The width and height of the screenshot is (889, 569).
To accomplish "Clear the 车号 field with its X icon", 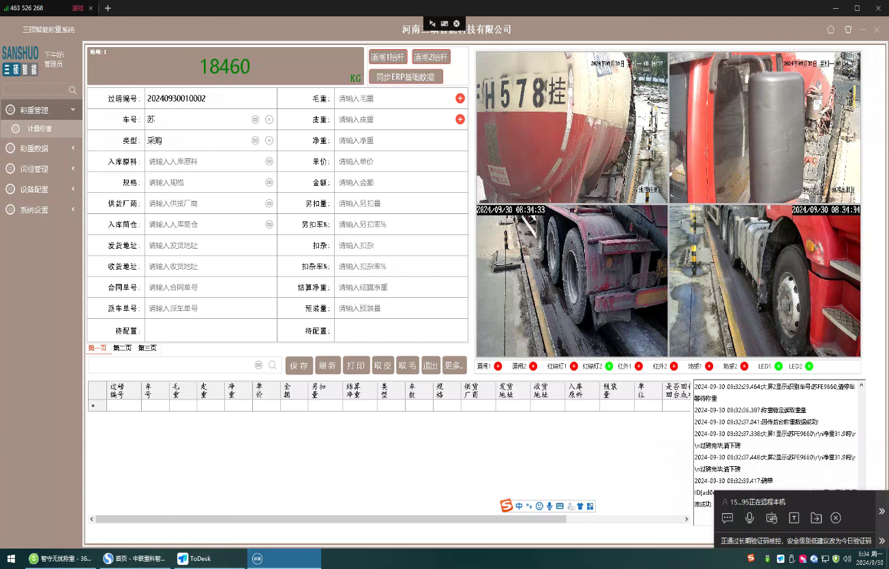I will 269,119.
